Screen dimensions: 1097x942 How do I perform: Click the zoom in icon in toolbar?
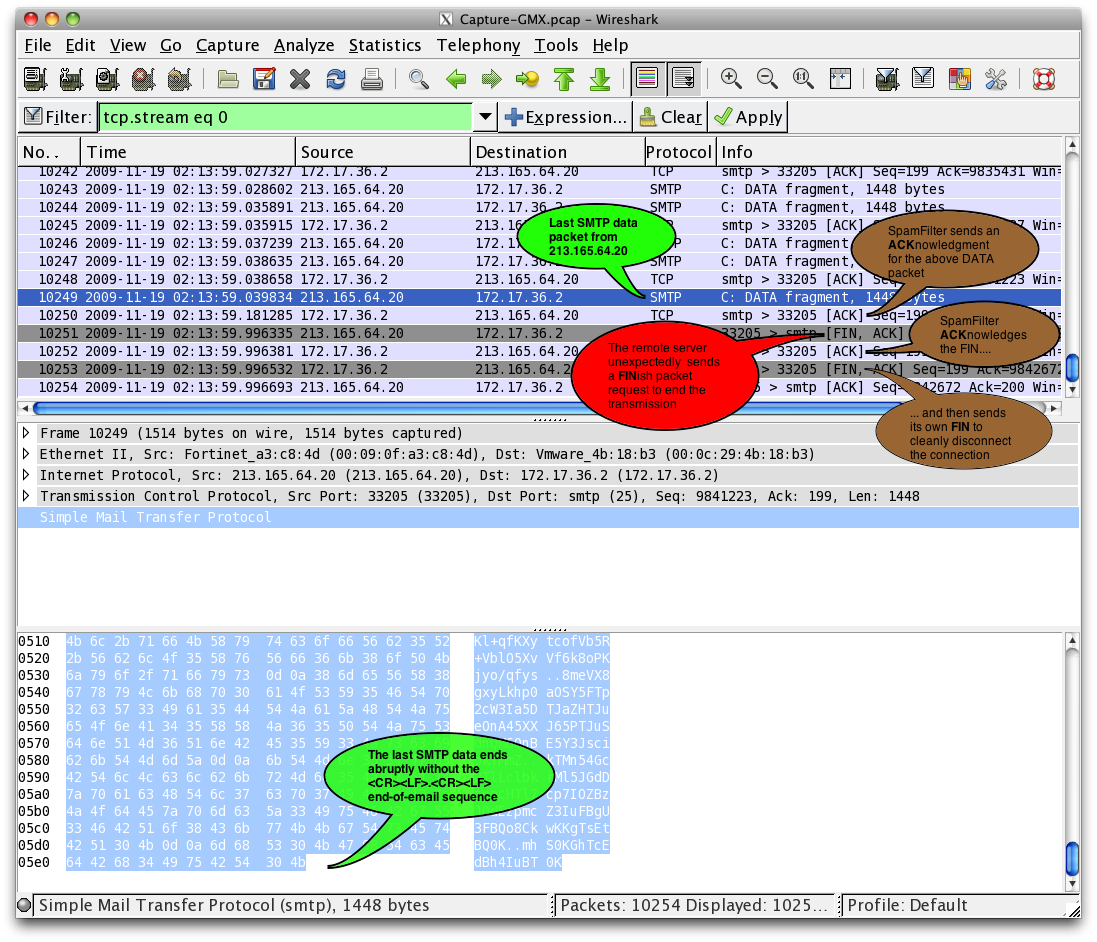click(x=731, y=79)
